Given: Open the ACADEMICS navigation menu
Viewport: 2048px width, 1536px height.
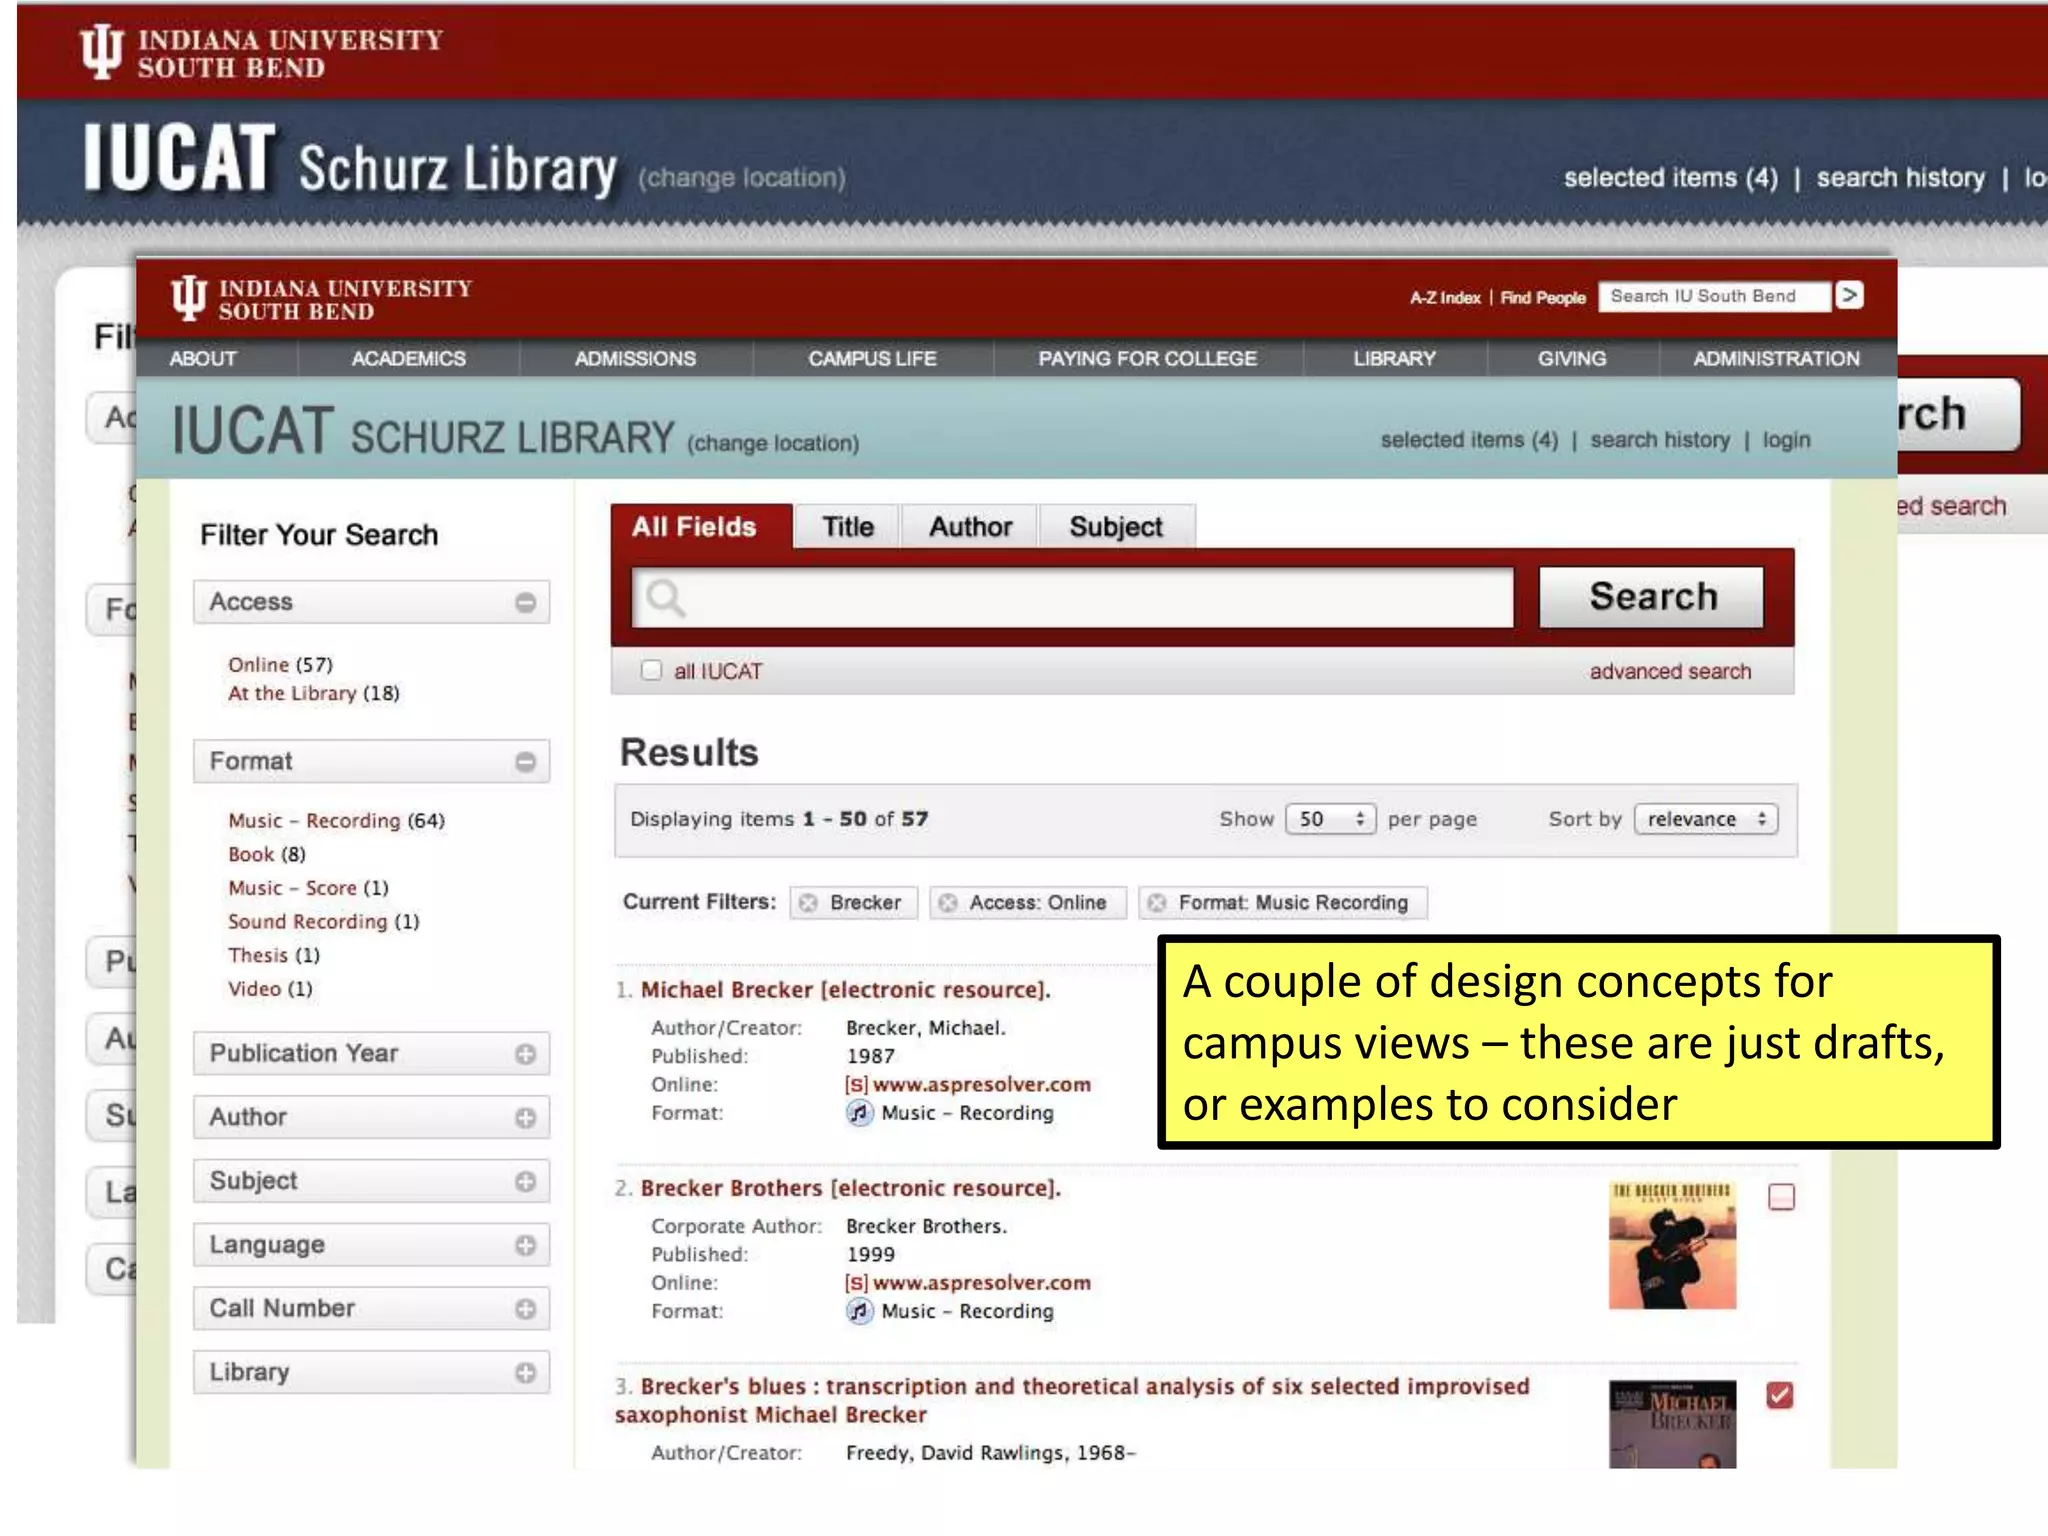Looking at the screenshot, I should [x=408, y=358].
